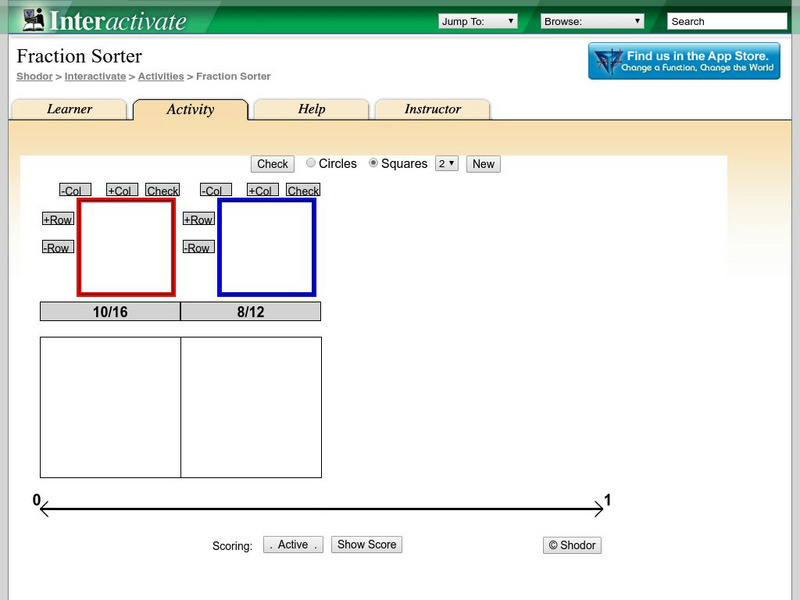800x600 pixels.
Task: Select the Circles radio button
Action: (311, 163)
